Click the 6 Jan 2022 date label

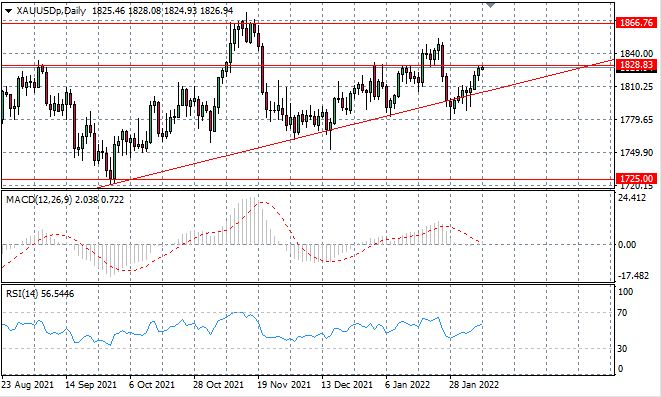coord(408,385)
